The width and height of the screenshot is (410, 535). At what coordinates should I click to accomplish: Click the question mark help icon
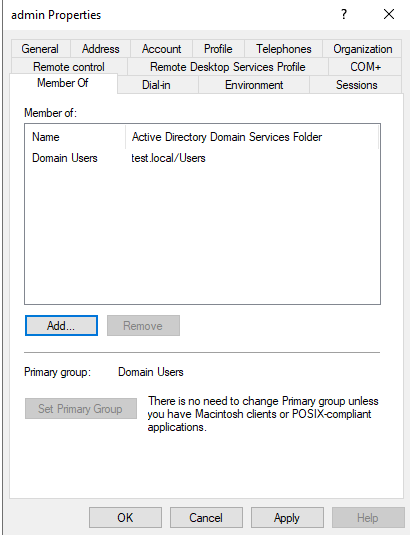(344, 14)
